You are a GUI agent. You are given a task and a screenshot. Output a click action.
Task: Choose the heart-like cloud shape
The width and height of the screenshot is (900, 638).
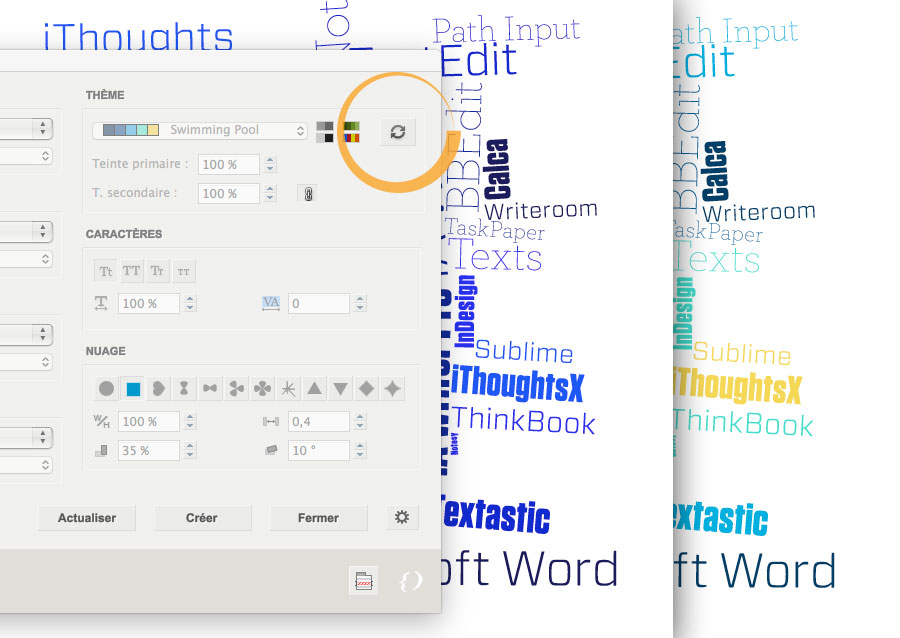pyautogui.click(x=158, y=389)
